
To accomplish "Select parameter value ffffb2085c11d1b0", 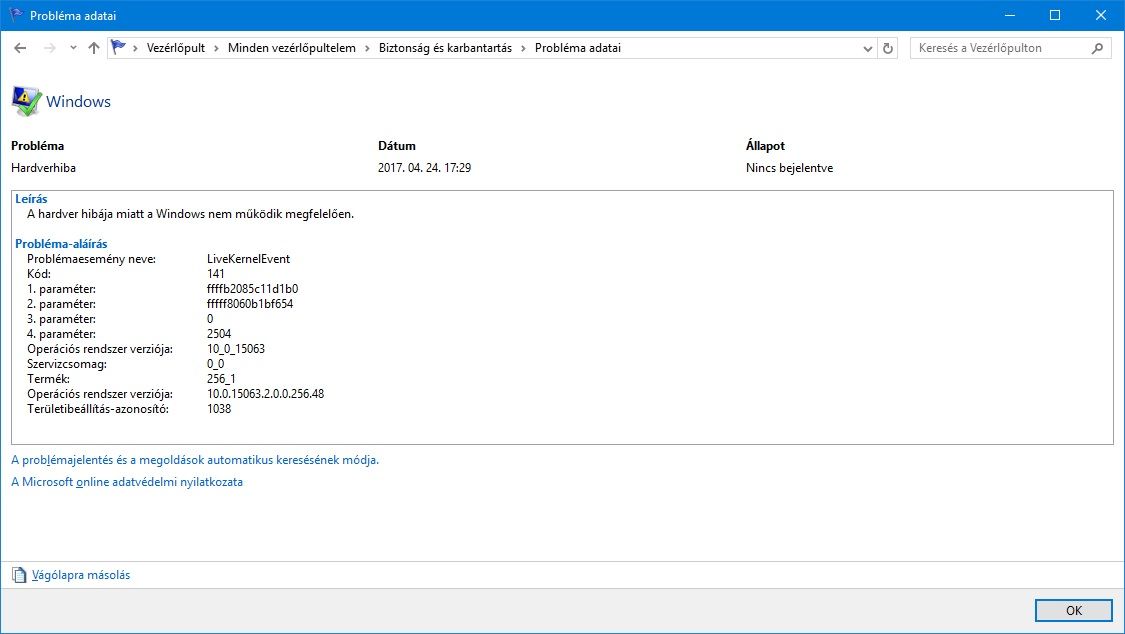I will pyautogui.click(x=253, y=289).
